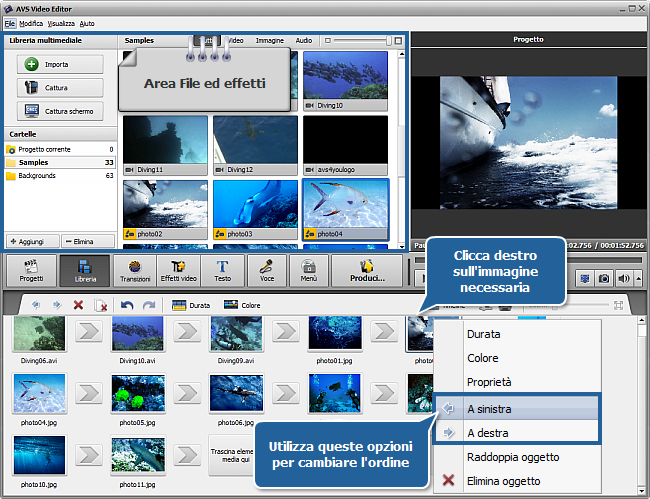Screen dimensions: 650x499
Task: Open the Effetti video panel
Action: tap(179, 271)
